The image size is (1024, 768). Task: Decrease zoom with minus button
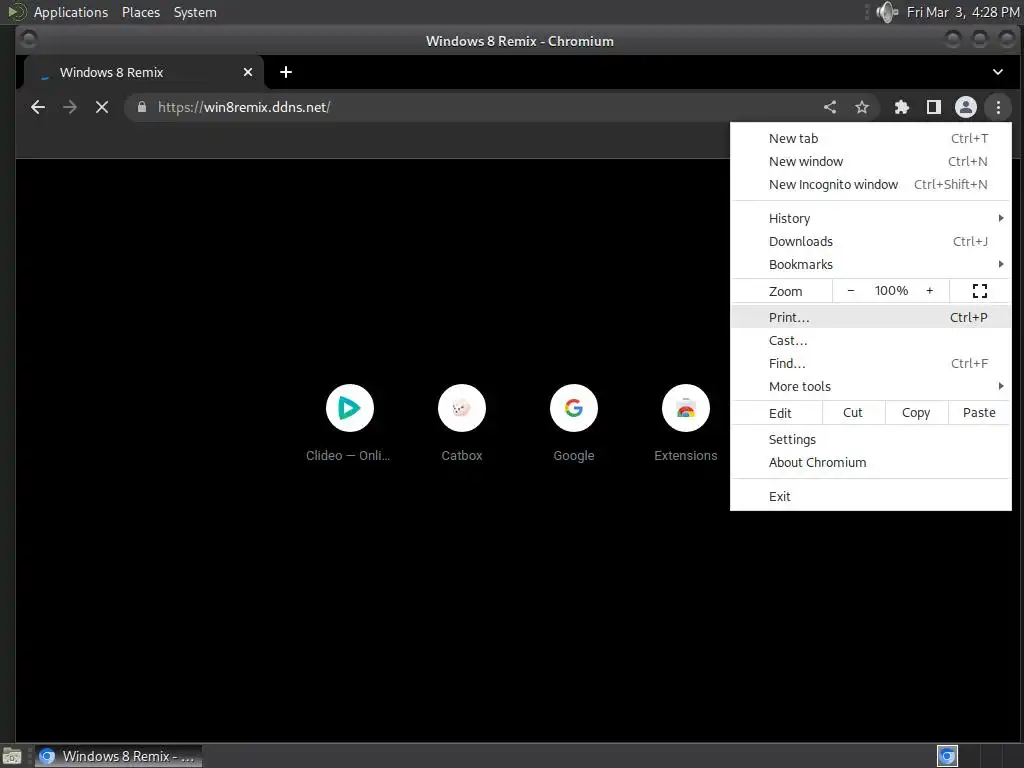click(x=850, y=291)
